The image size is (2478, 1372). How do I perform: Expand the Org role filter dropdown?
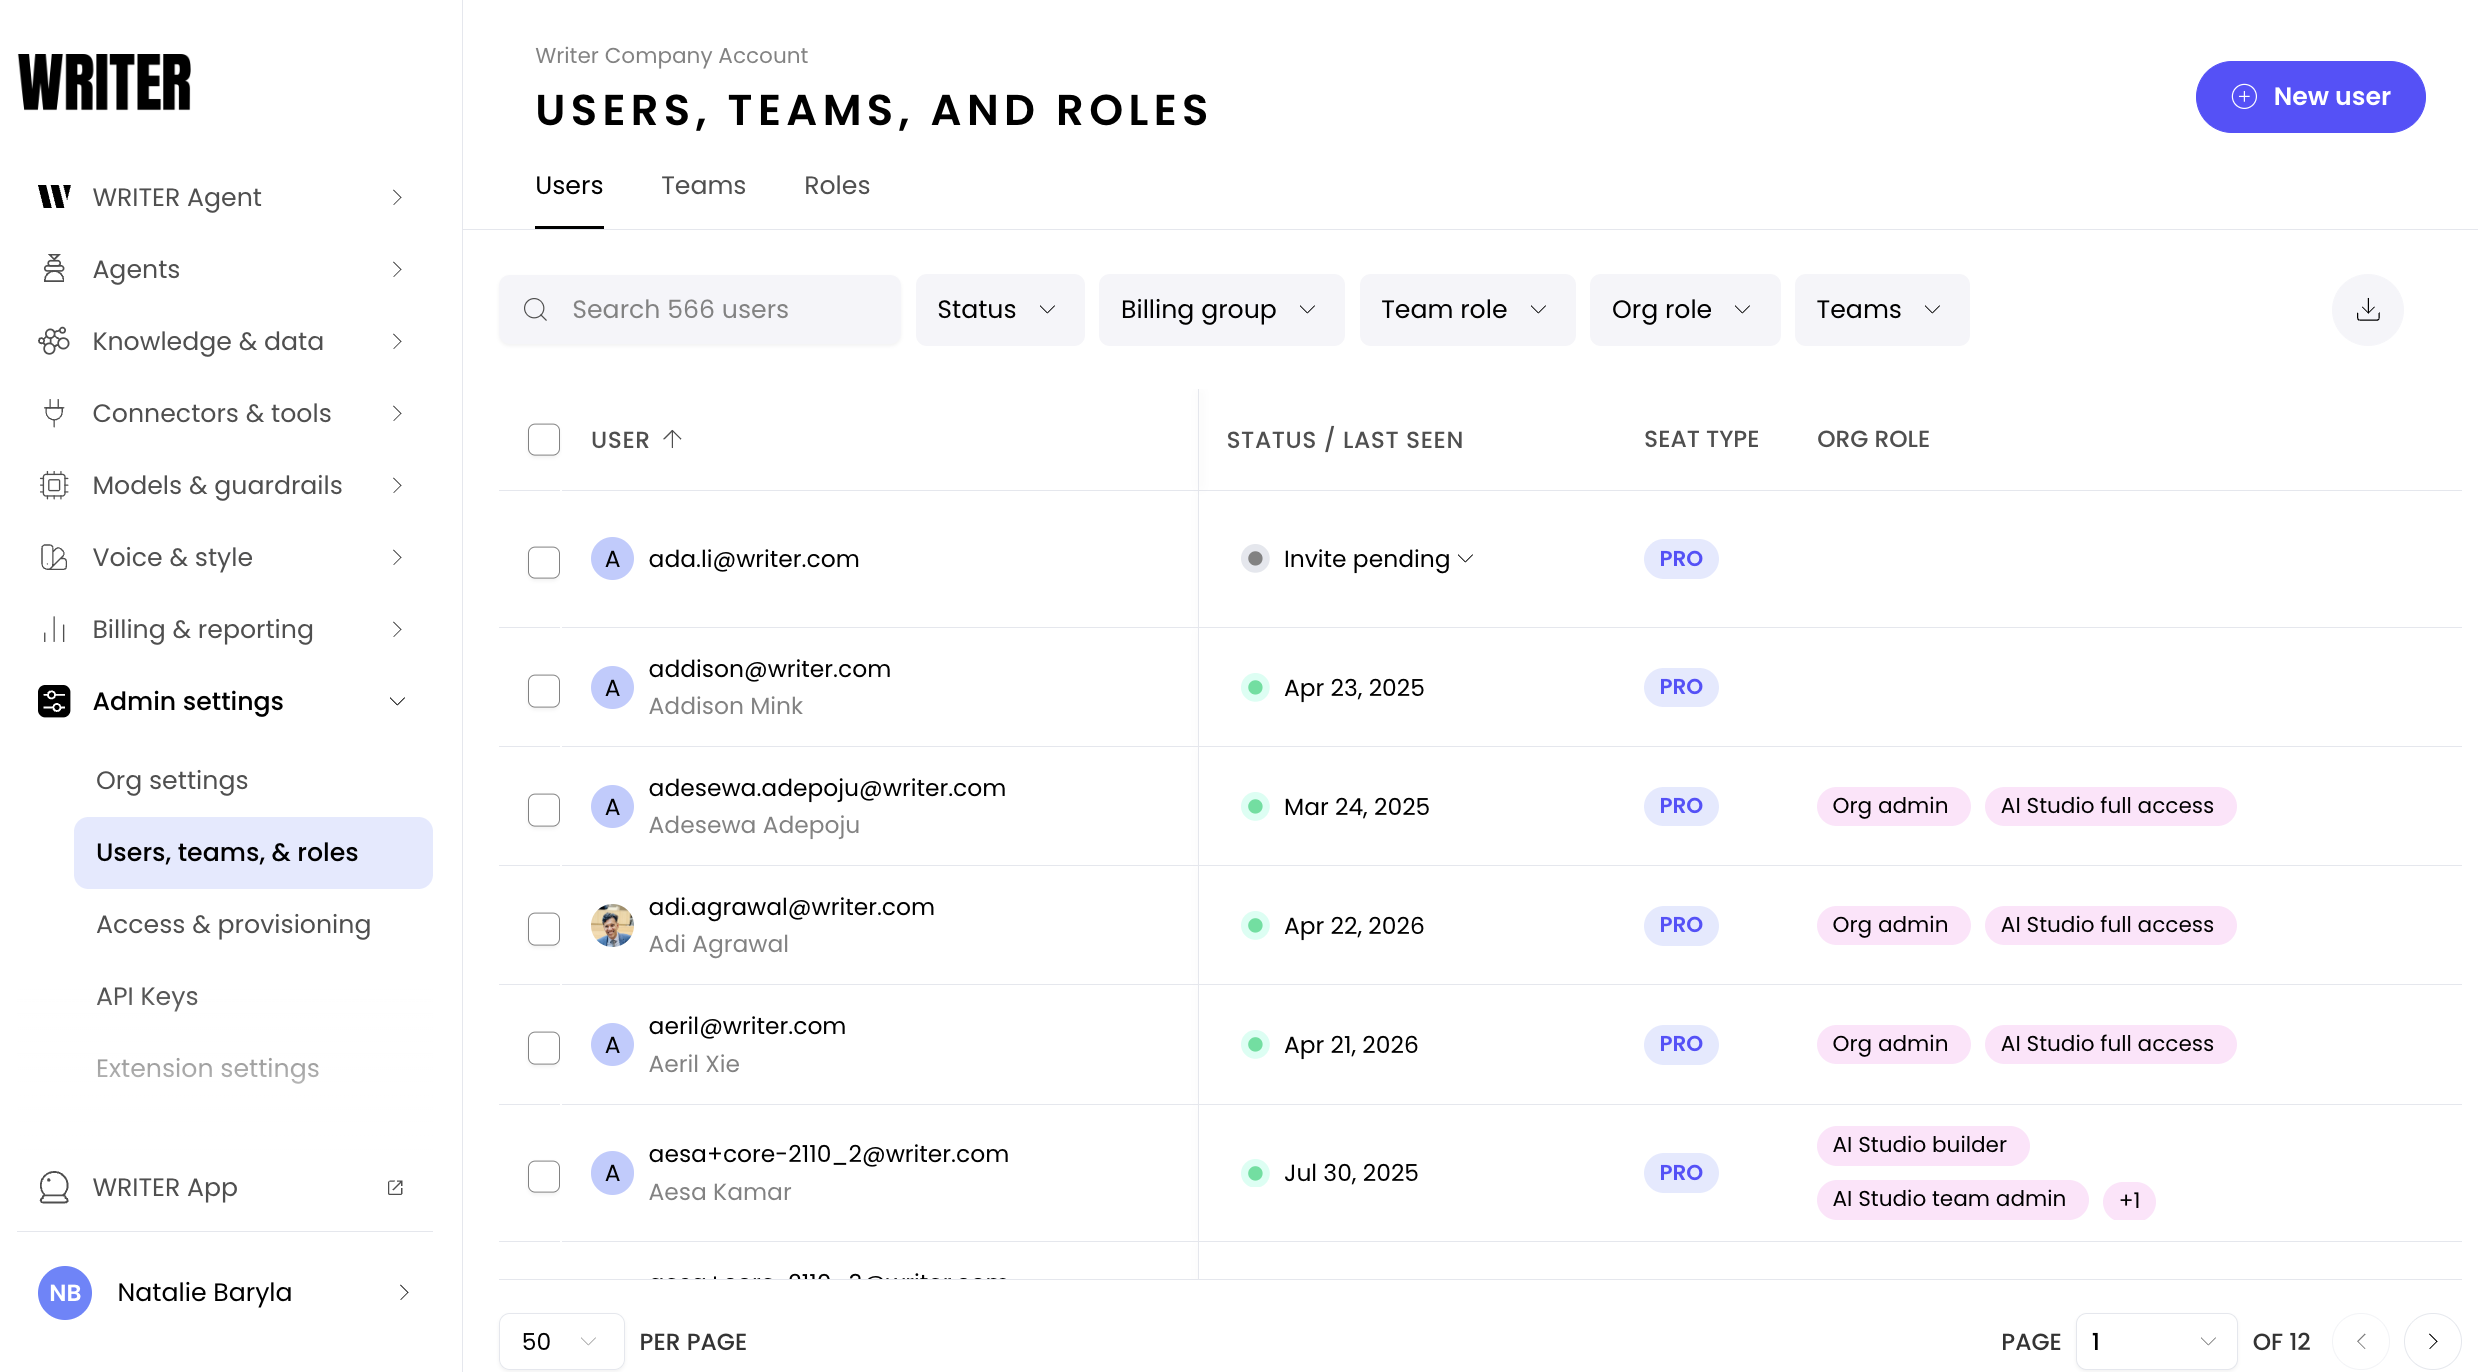point(1684,310)
